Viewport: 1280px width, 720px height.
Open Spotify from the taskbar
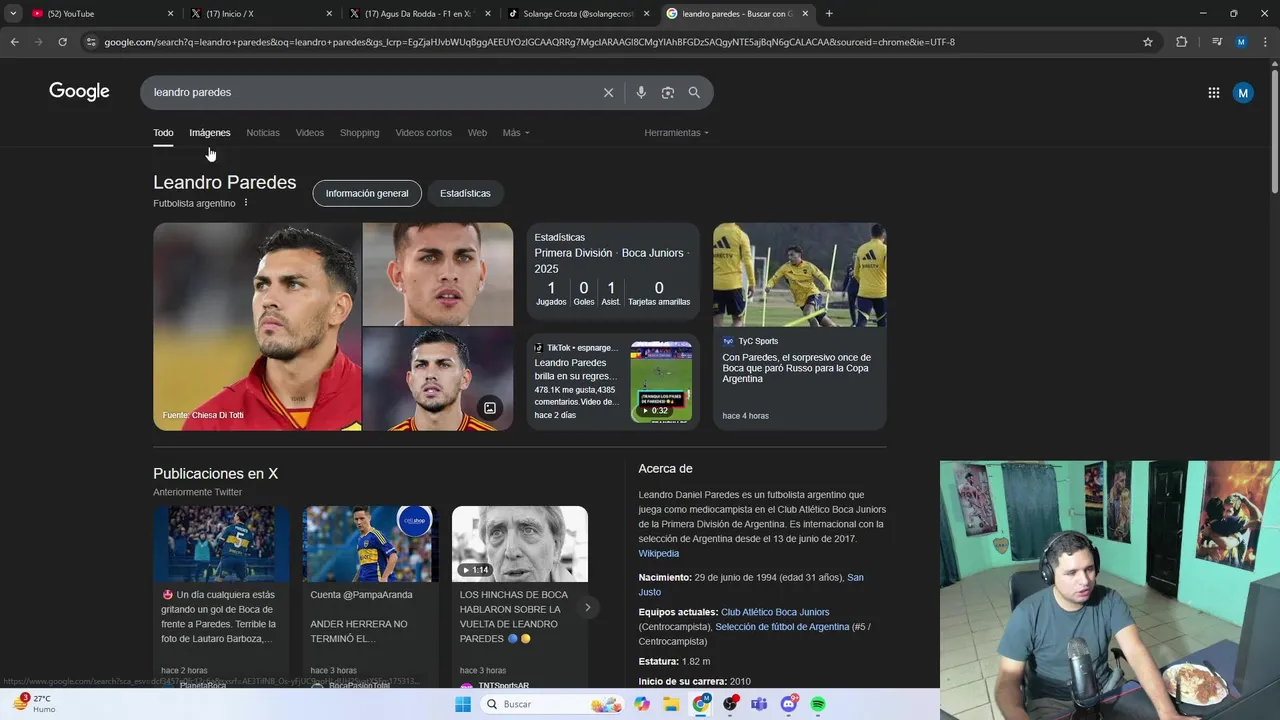coord(818,704)
